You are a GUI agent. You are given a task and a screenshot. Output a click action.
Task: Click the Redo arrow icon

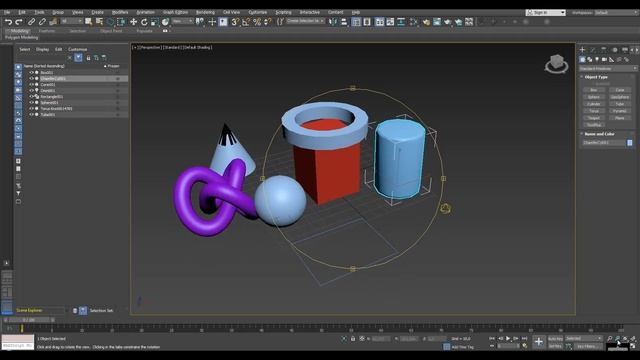click(x=19, y=22)
